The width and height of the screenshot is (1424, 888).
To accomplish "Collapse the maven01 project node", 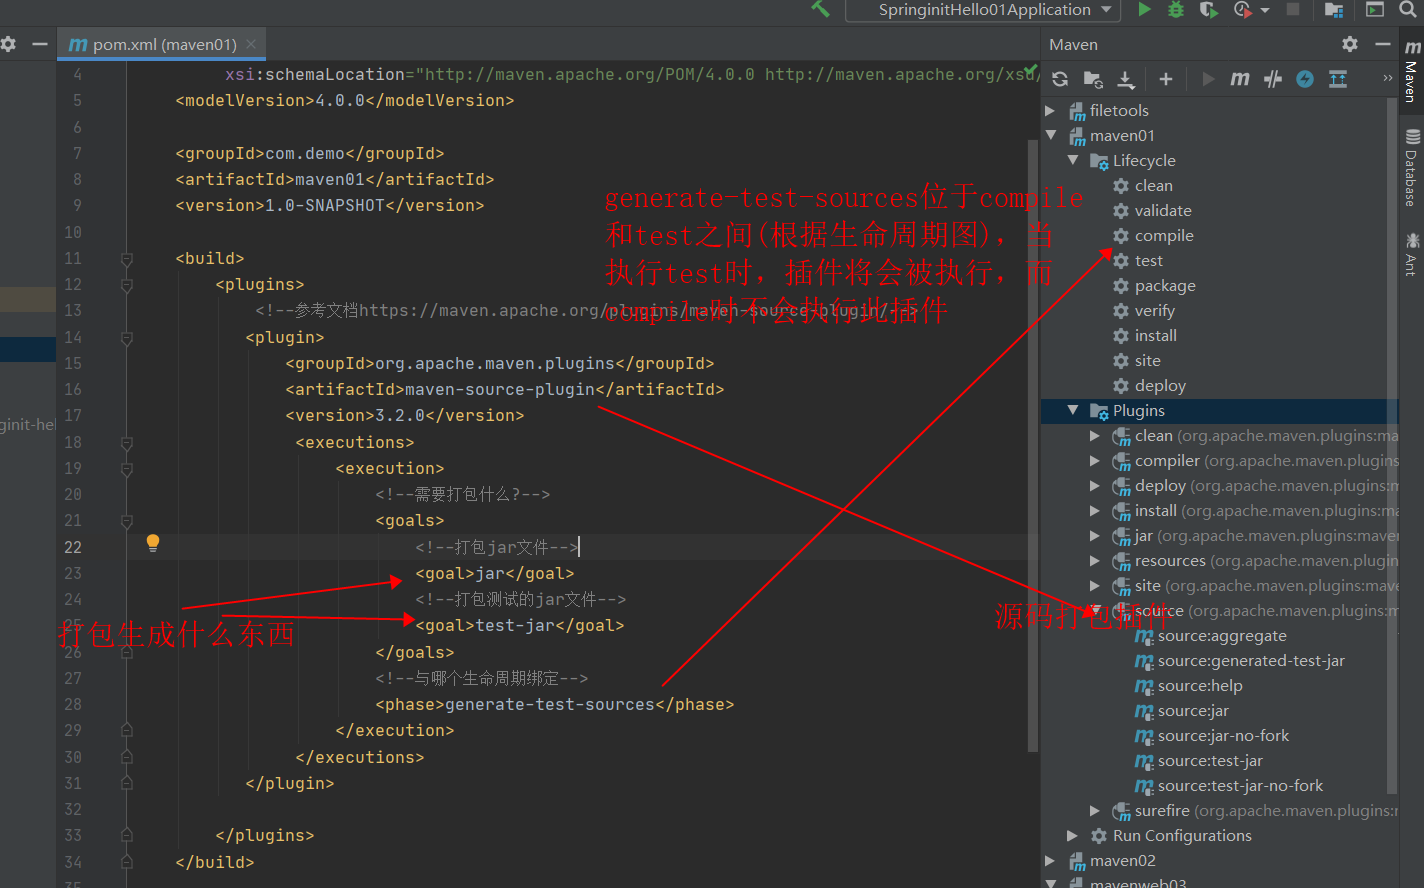I will point(1050,135).
